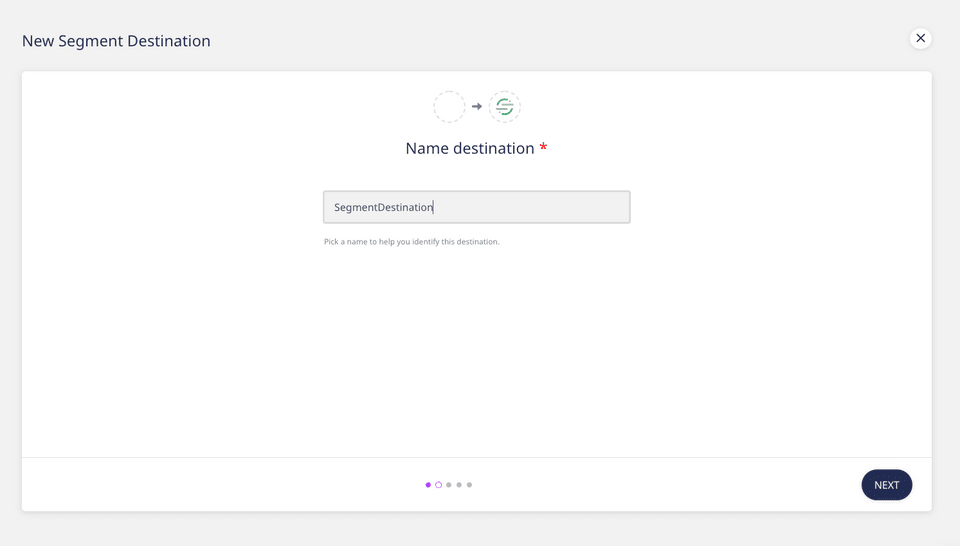
Task: Click the red required asterisk
Action: (x=543, y=149)
